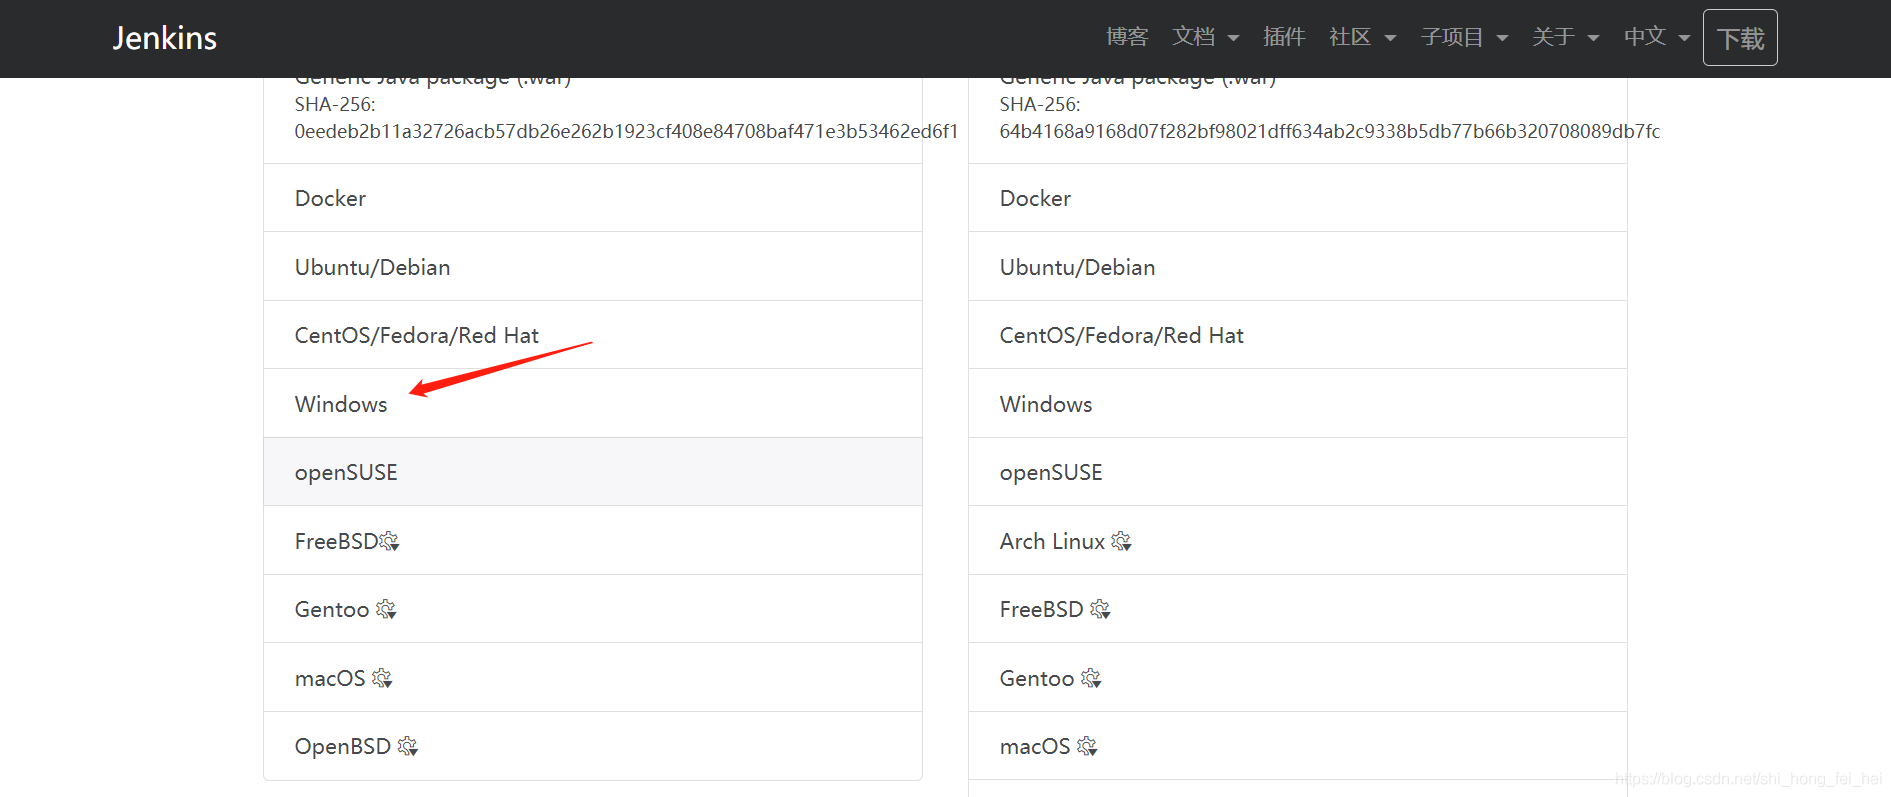Choose Windows in the right column
The height and width of the screenshot is (797, 1891).
[1298, 404]
